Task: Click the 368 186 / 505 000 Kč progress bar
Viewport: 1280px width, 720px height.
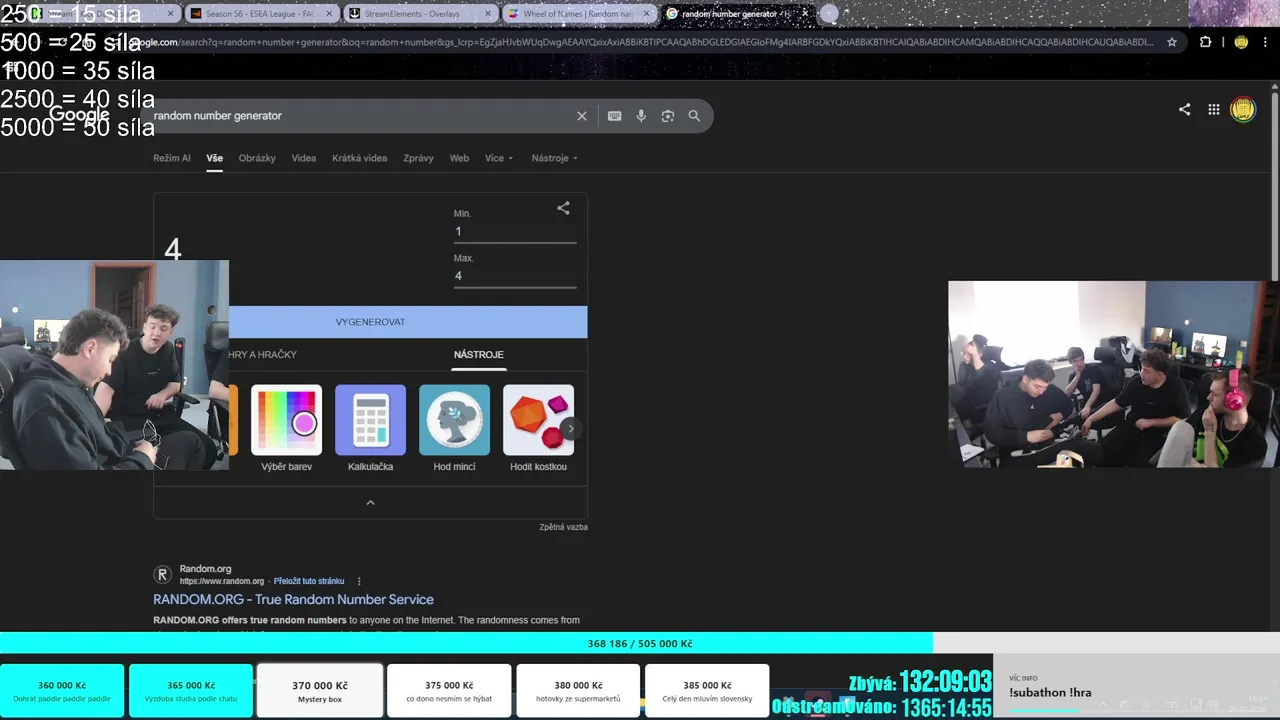Action: pos(640,644)
